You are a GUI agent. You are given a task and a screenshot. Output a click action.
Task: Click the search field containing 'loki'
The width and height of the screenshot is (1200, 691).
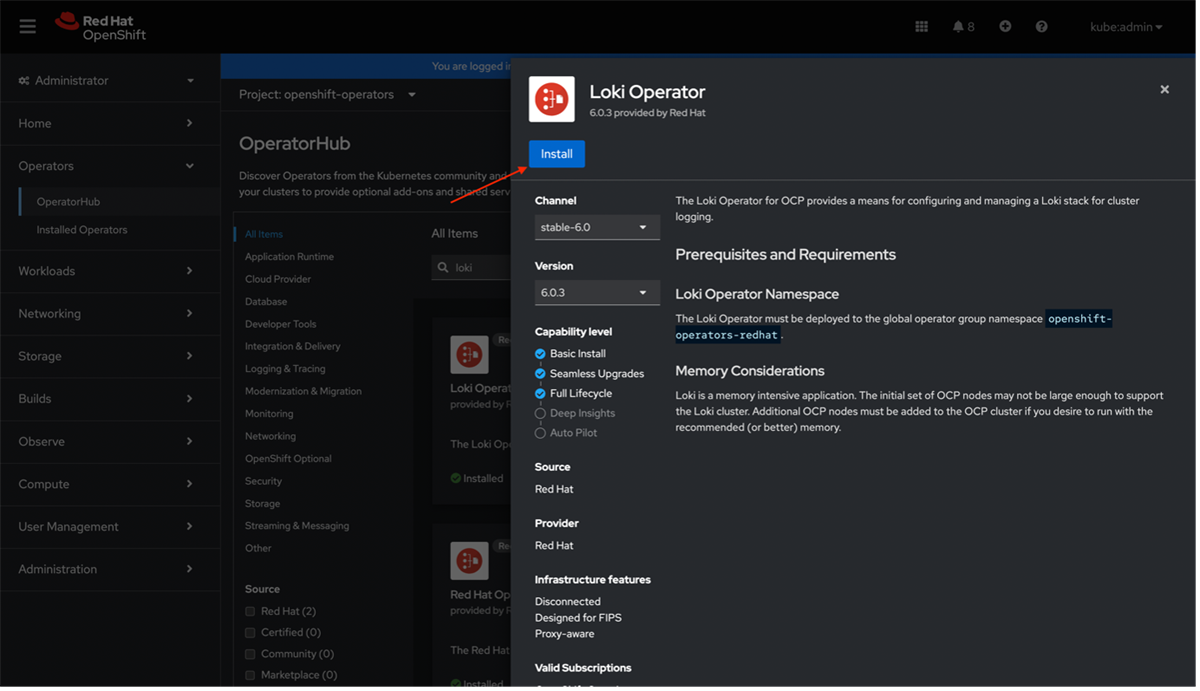point(470,268)
